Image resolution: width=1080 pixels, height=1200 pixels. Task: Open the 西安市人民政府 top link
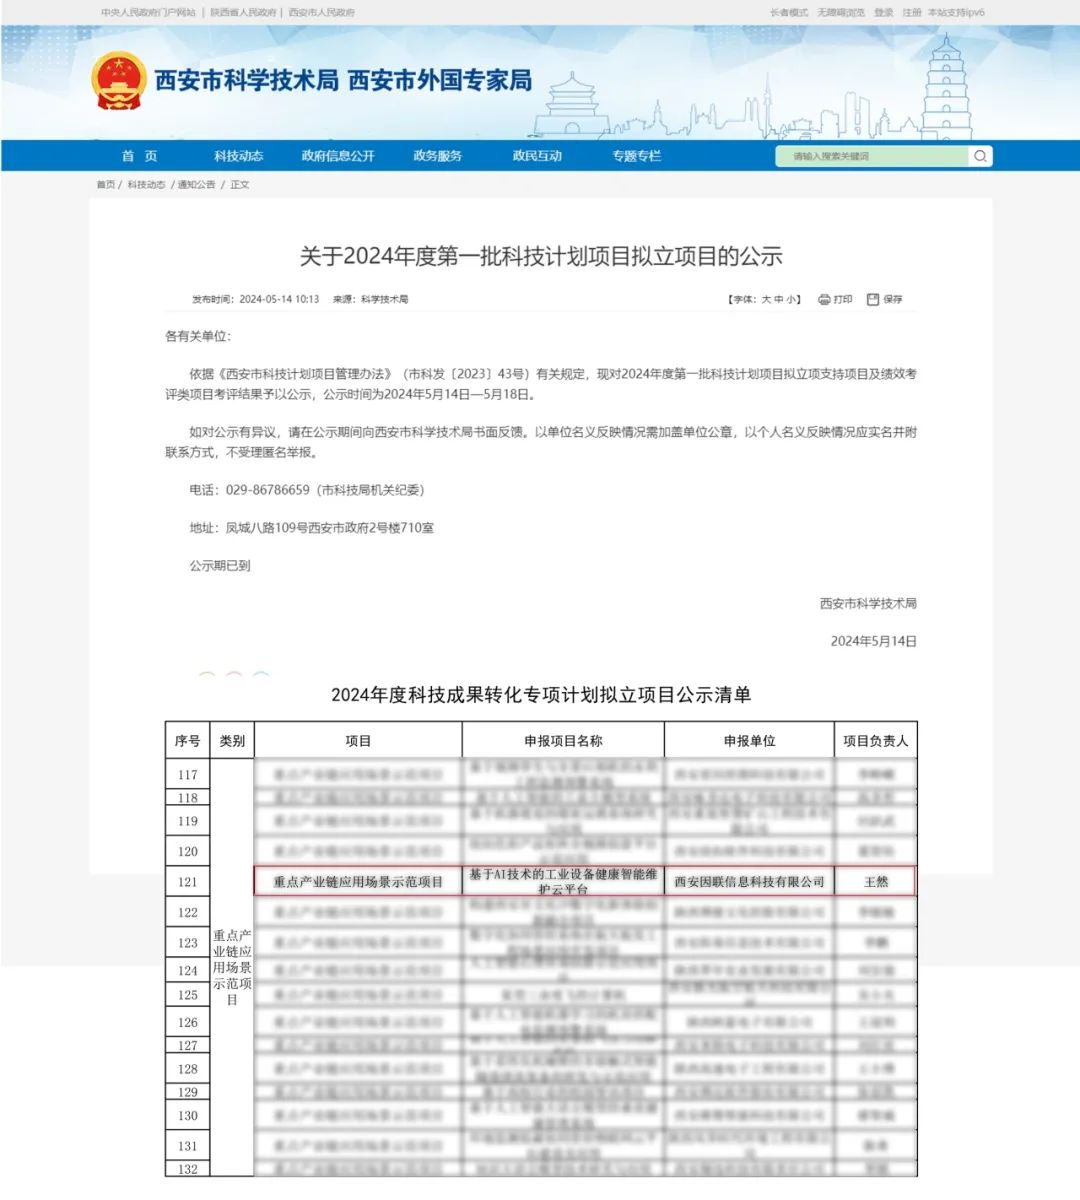(x=322, y=13)
